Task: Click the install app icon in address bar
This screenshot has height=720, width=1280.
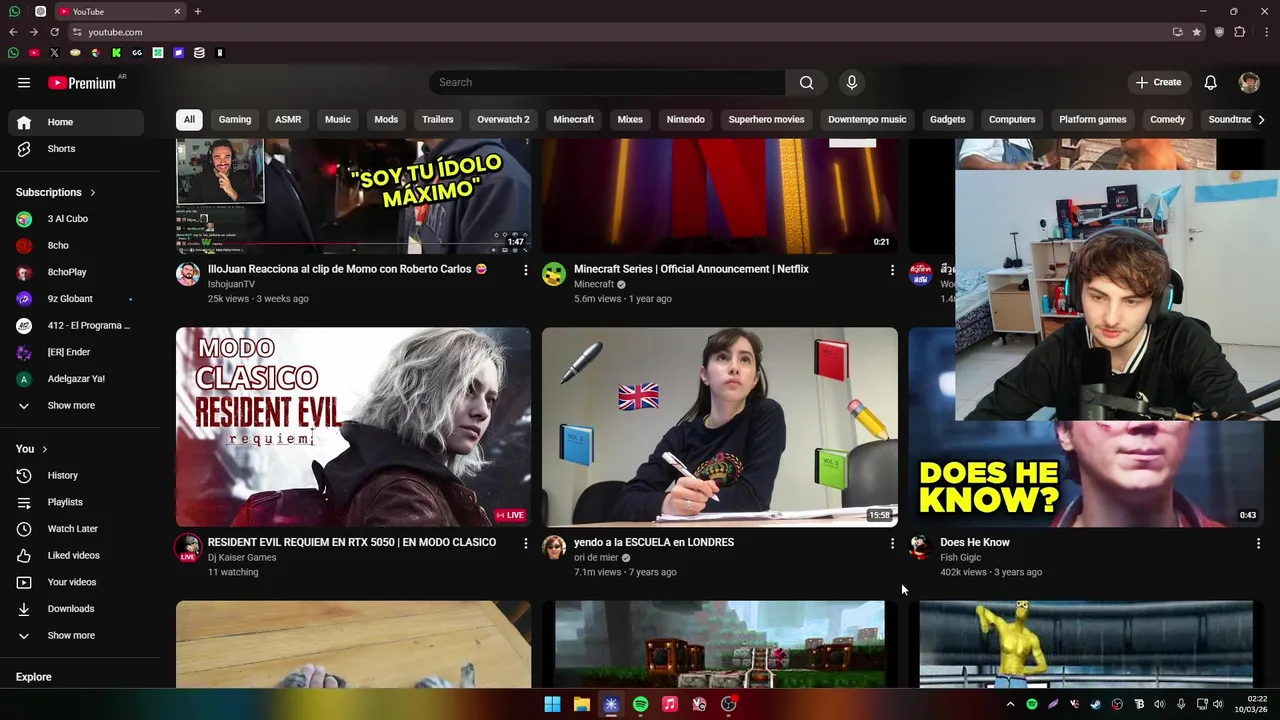Action: click(x=1178, y=32)
